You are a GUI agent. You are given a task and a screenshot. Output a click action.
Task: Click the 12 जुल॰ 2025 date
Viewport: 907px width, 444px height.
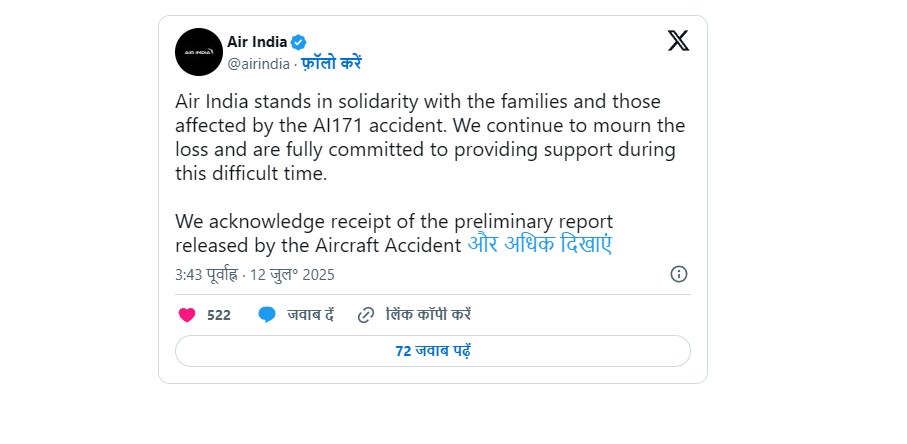pyautogui.click(x=291, y=274)
